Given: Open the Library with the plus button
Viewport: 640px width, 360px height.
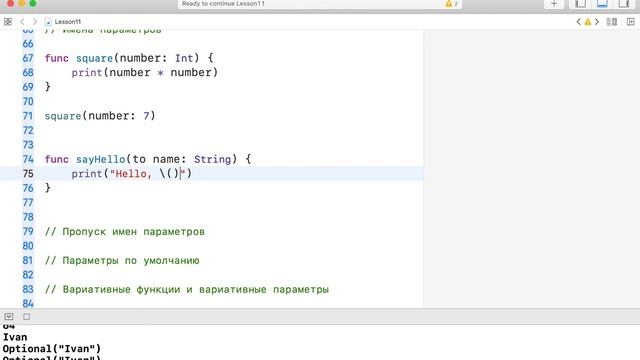Looking at the screenshot, I should click(554, 4).
